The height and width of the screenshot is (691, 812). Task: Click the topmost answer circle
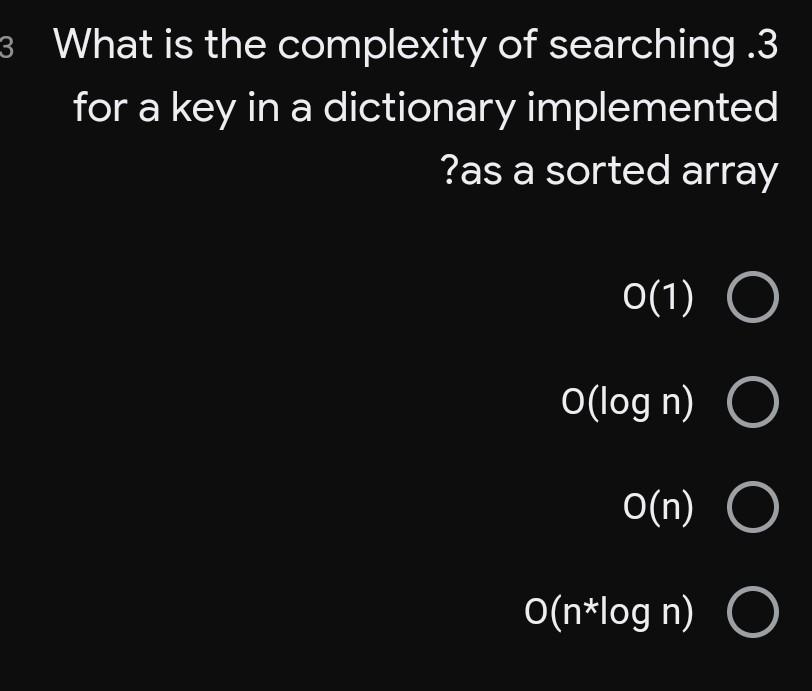(752, 297)
